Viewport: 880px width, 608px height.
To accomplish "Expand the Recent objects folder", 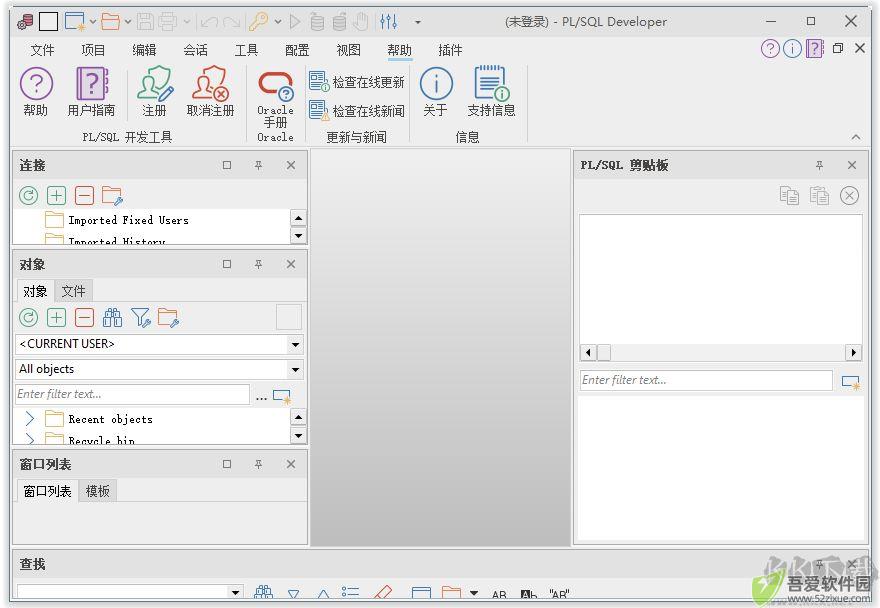I will coord(30,419).
